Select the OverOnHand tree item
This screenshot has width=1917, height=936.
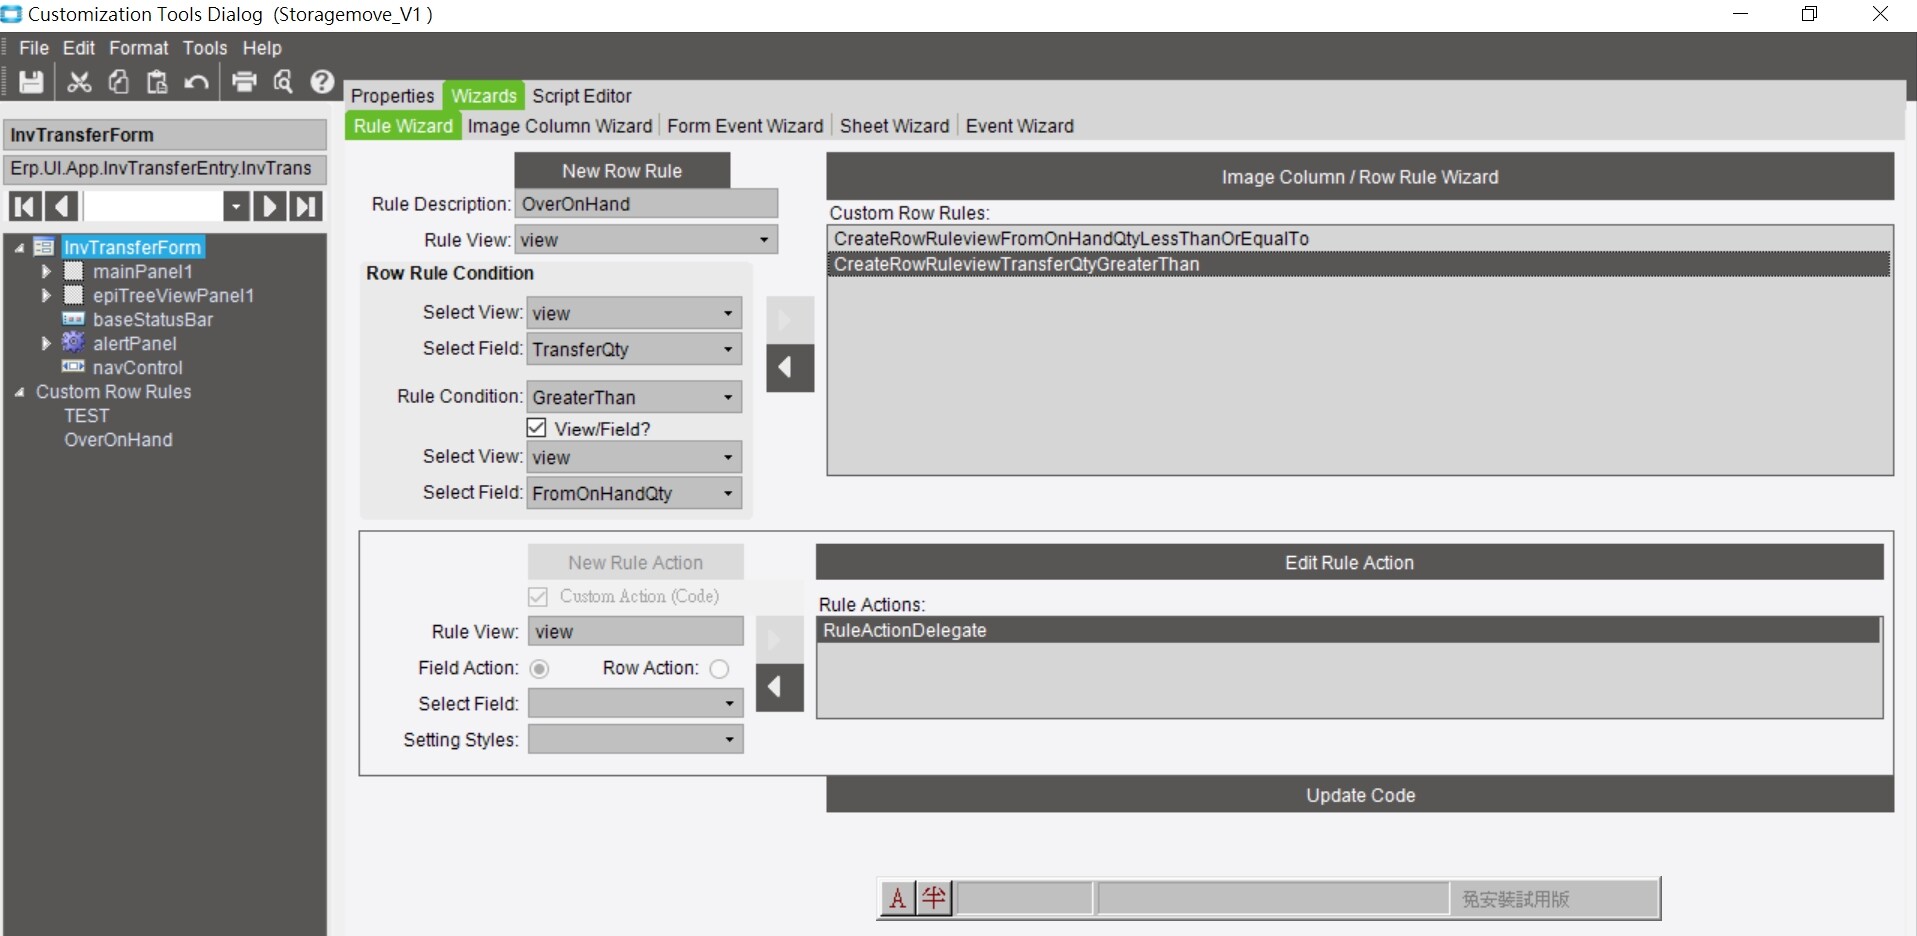(118, 440)
